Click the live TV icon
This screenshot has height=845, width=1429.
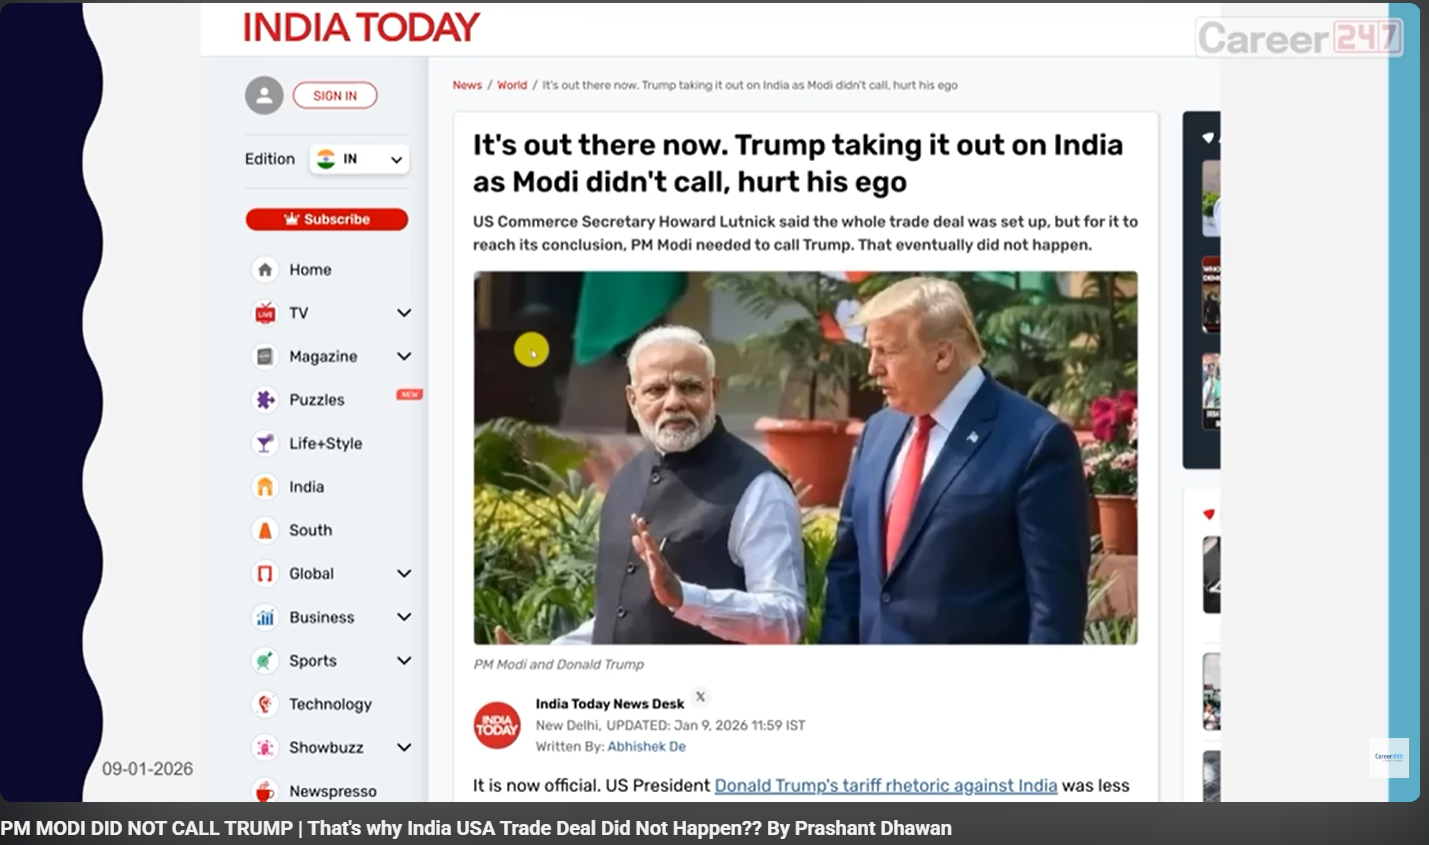pos(265,313)
